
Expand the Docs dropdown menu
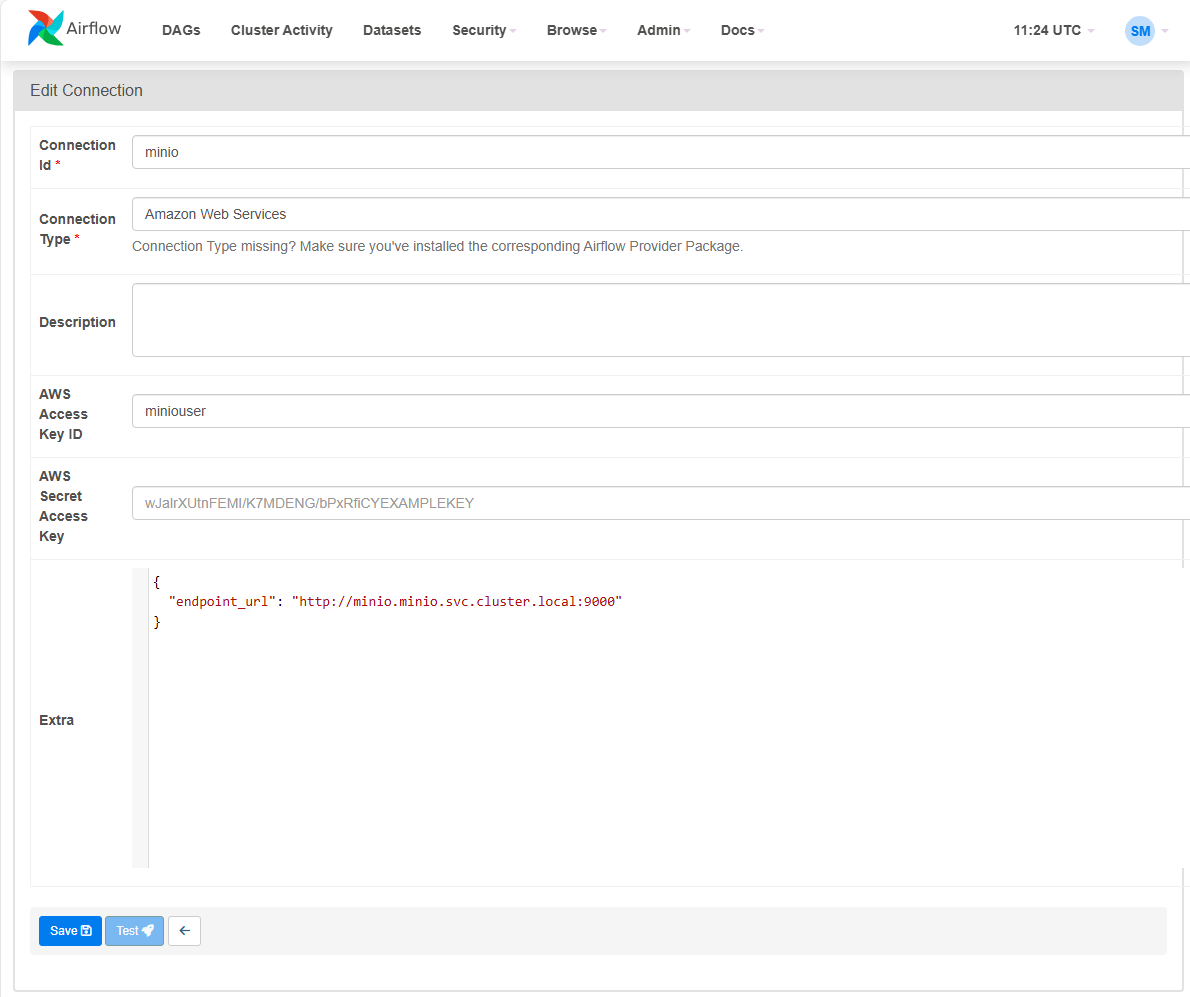(x=742, y=30)
